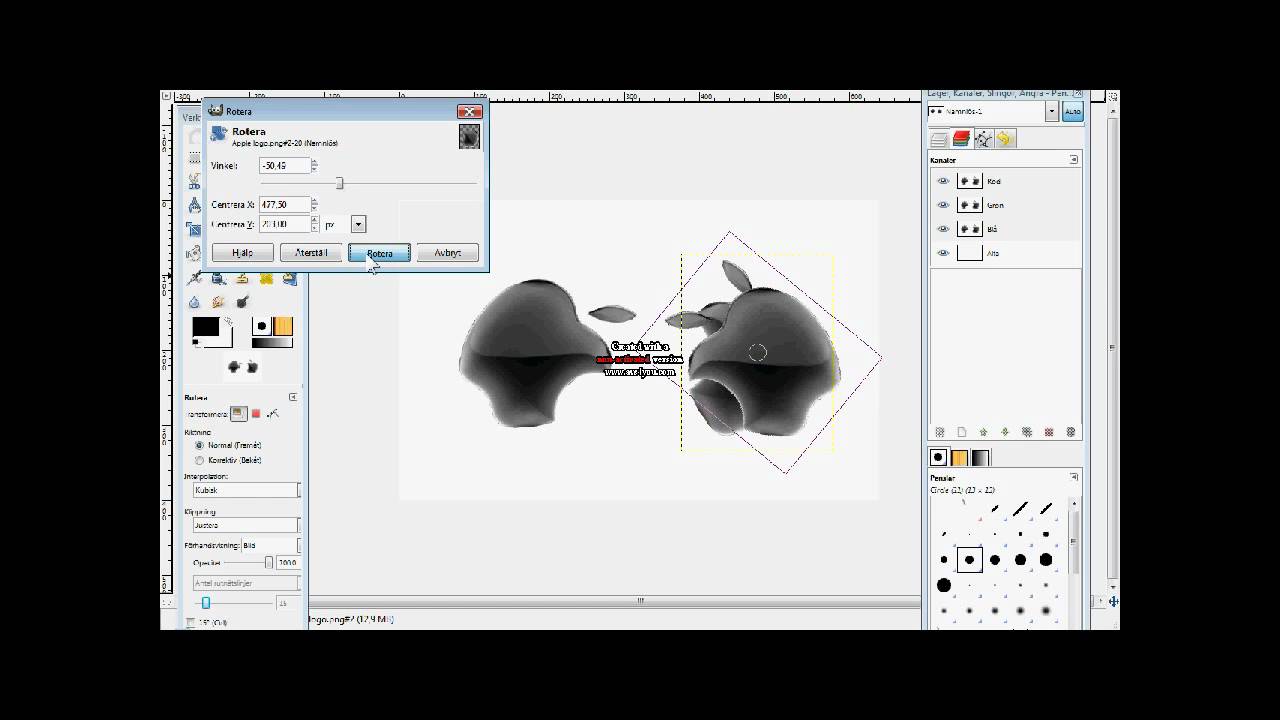Click the Opacitet slider handle
The width and height of the screenshot is (1280, 720).
point(268,563)
